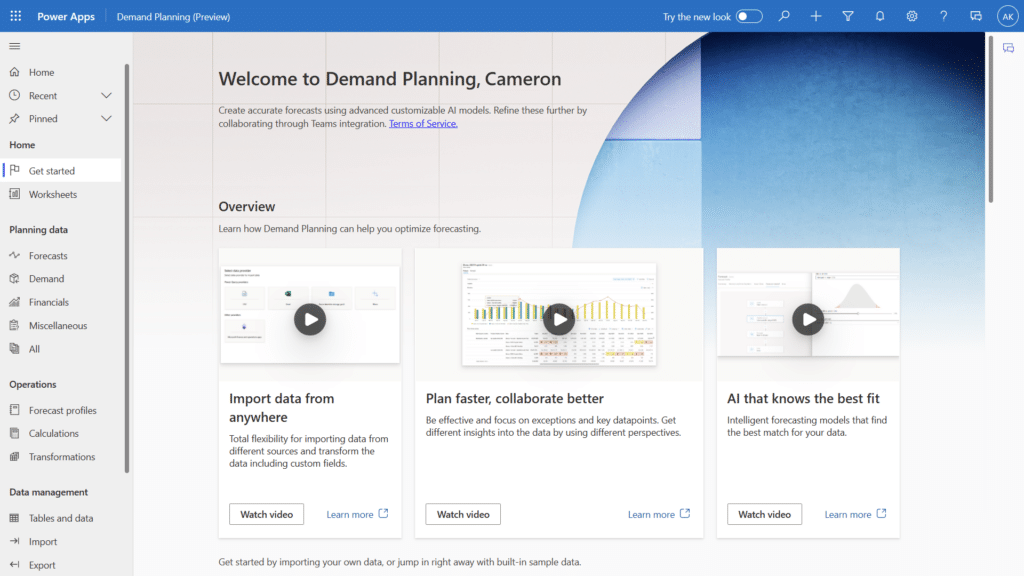
Task: Click the search magnifier icon
Action: point(784,16)
